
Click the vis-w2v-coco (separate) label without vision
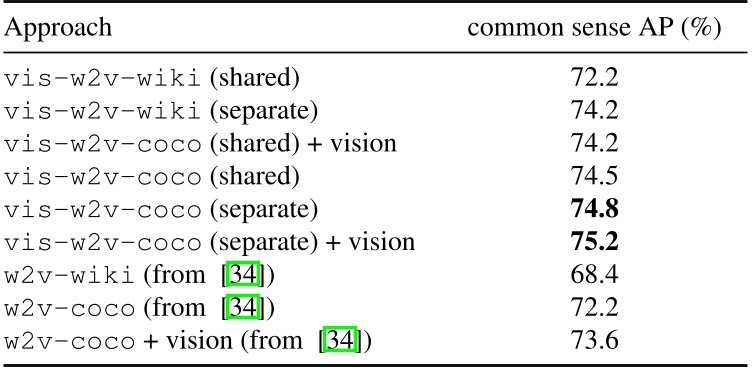point(161,209)
